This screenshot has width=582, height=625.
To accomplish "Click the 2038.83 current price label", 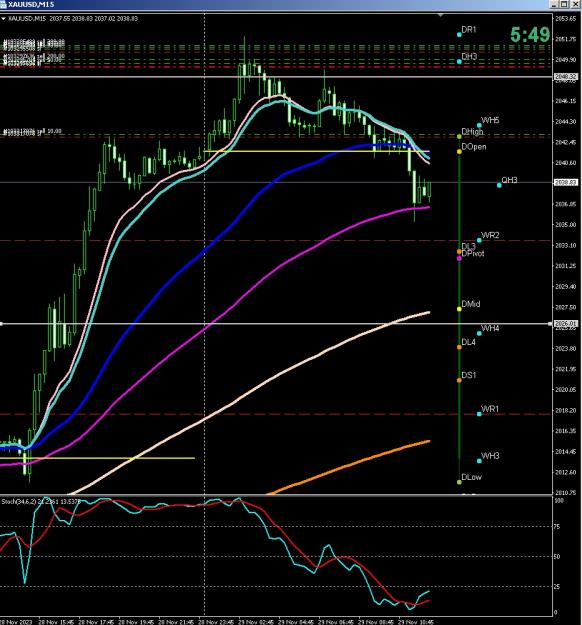I will click(x=566, y=182).
